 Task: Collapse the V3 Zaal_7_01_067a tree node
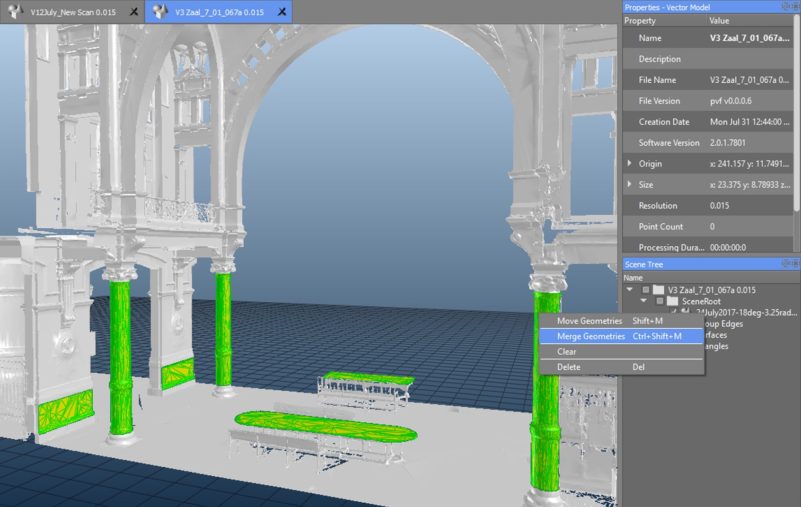[631, 289]
